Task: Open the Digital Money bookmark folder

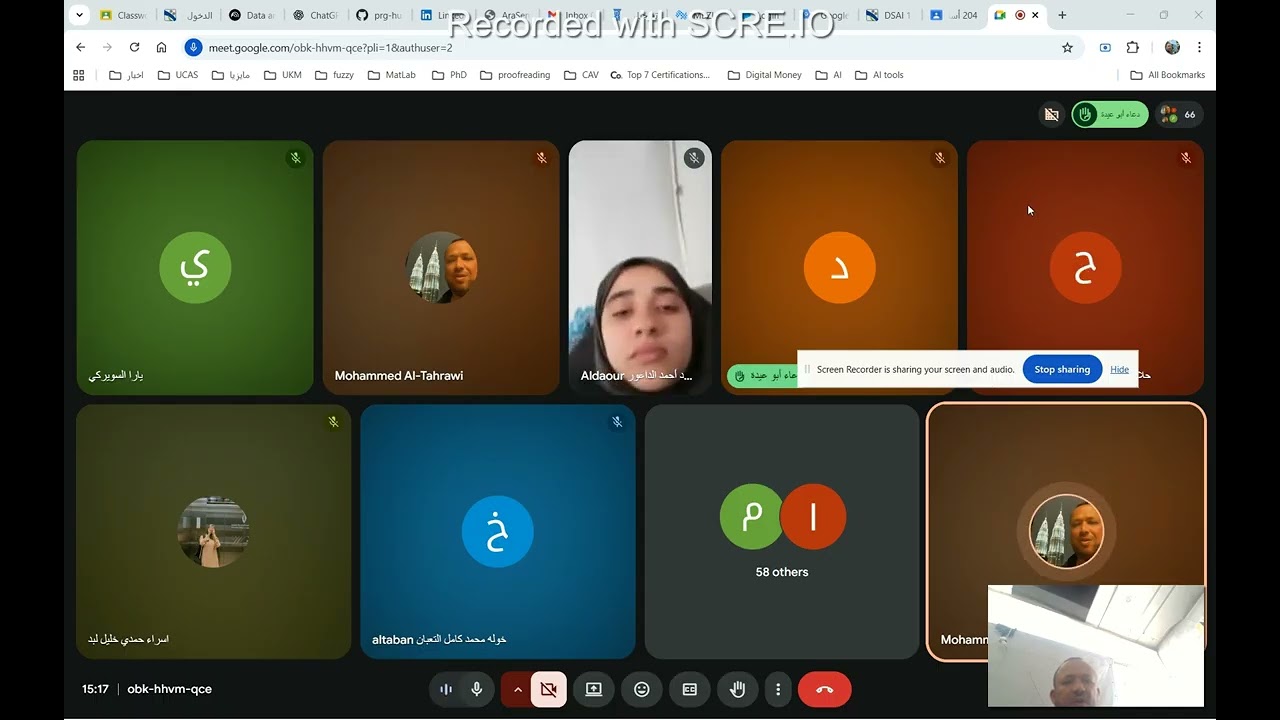Action: click(764, 75)
